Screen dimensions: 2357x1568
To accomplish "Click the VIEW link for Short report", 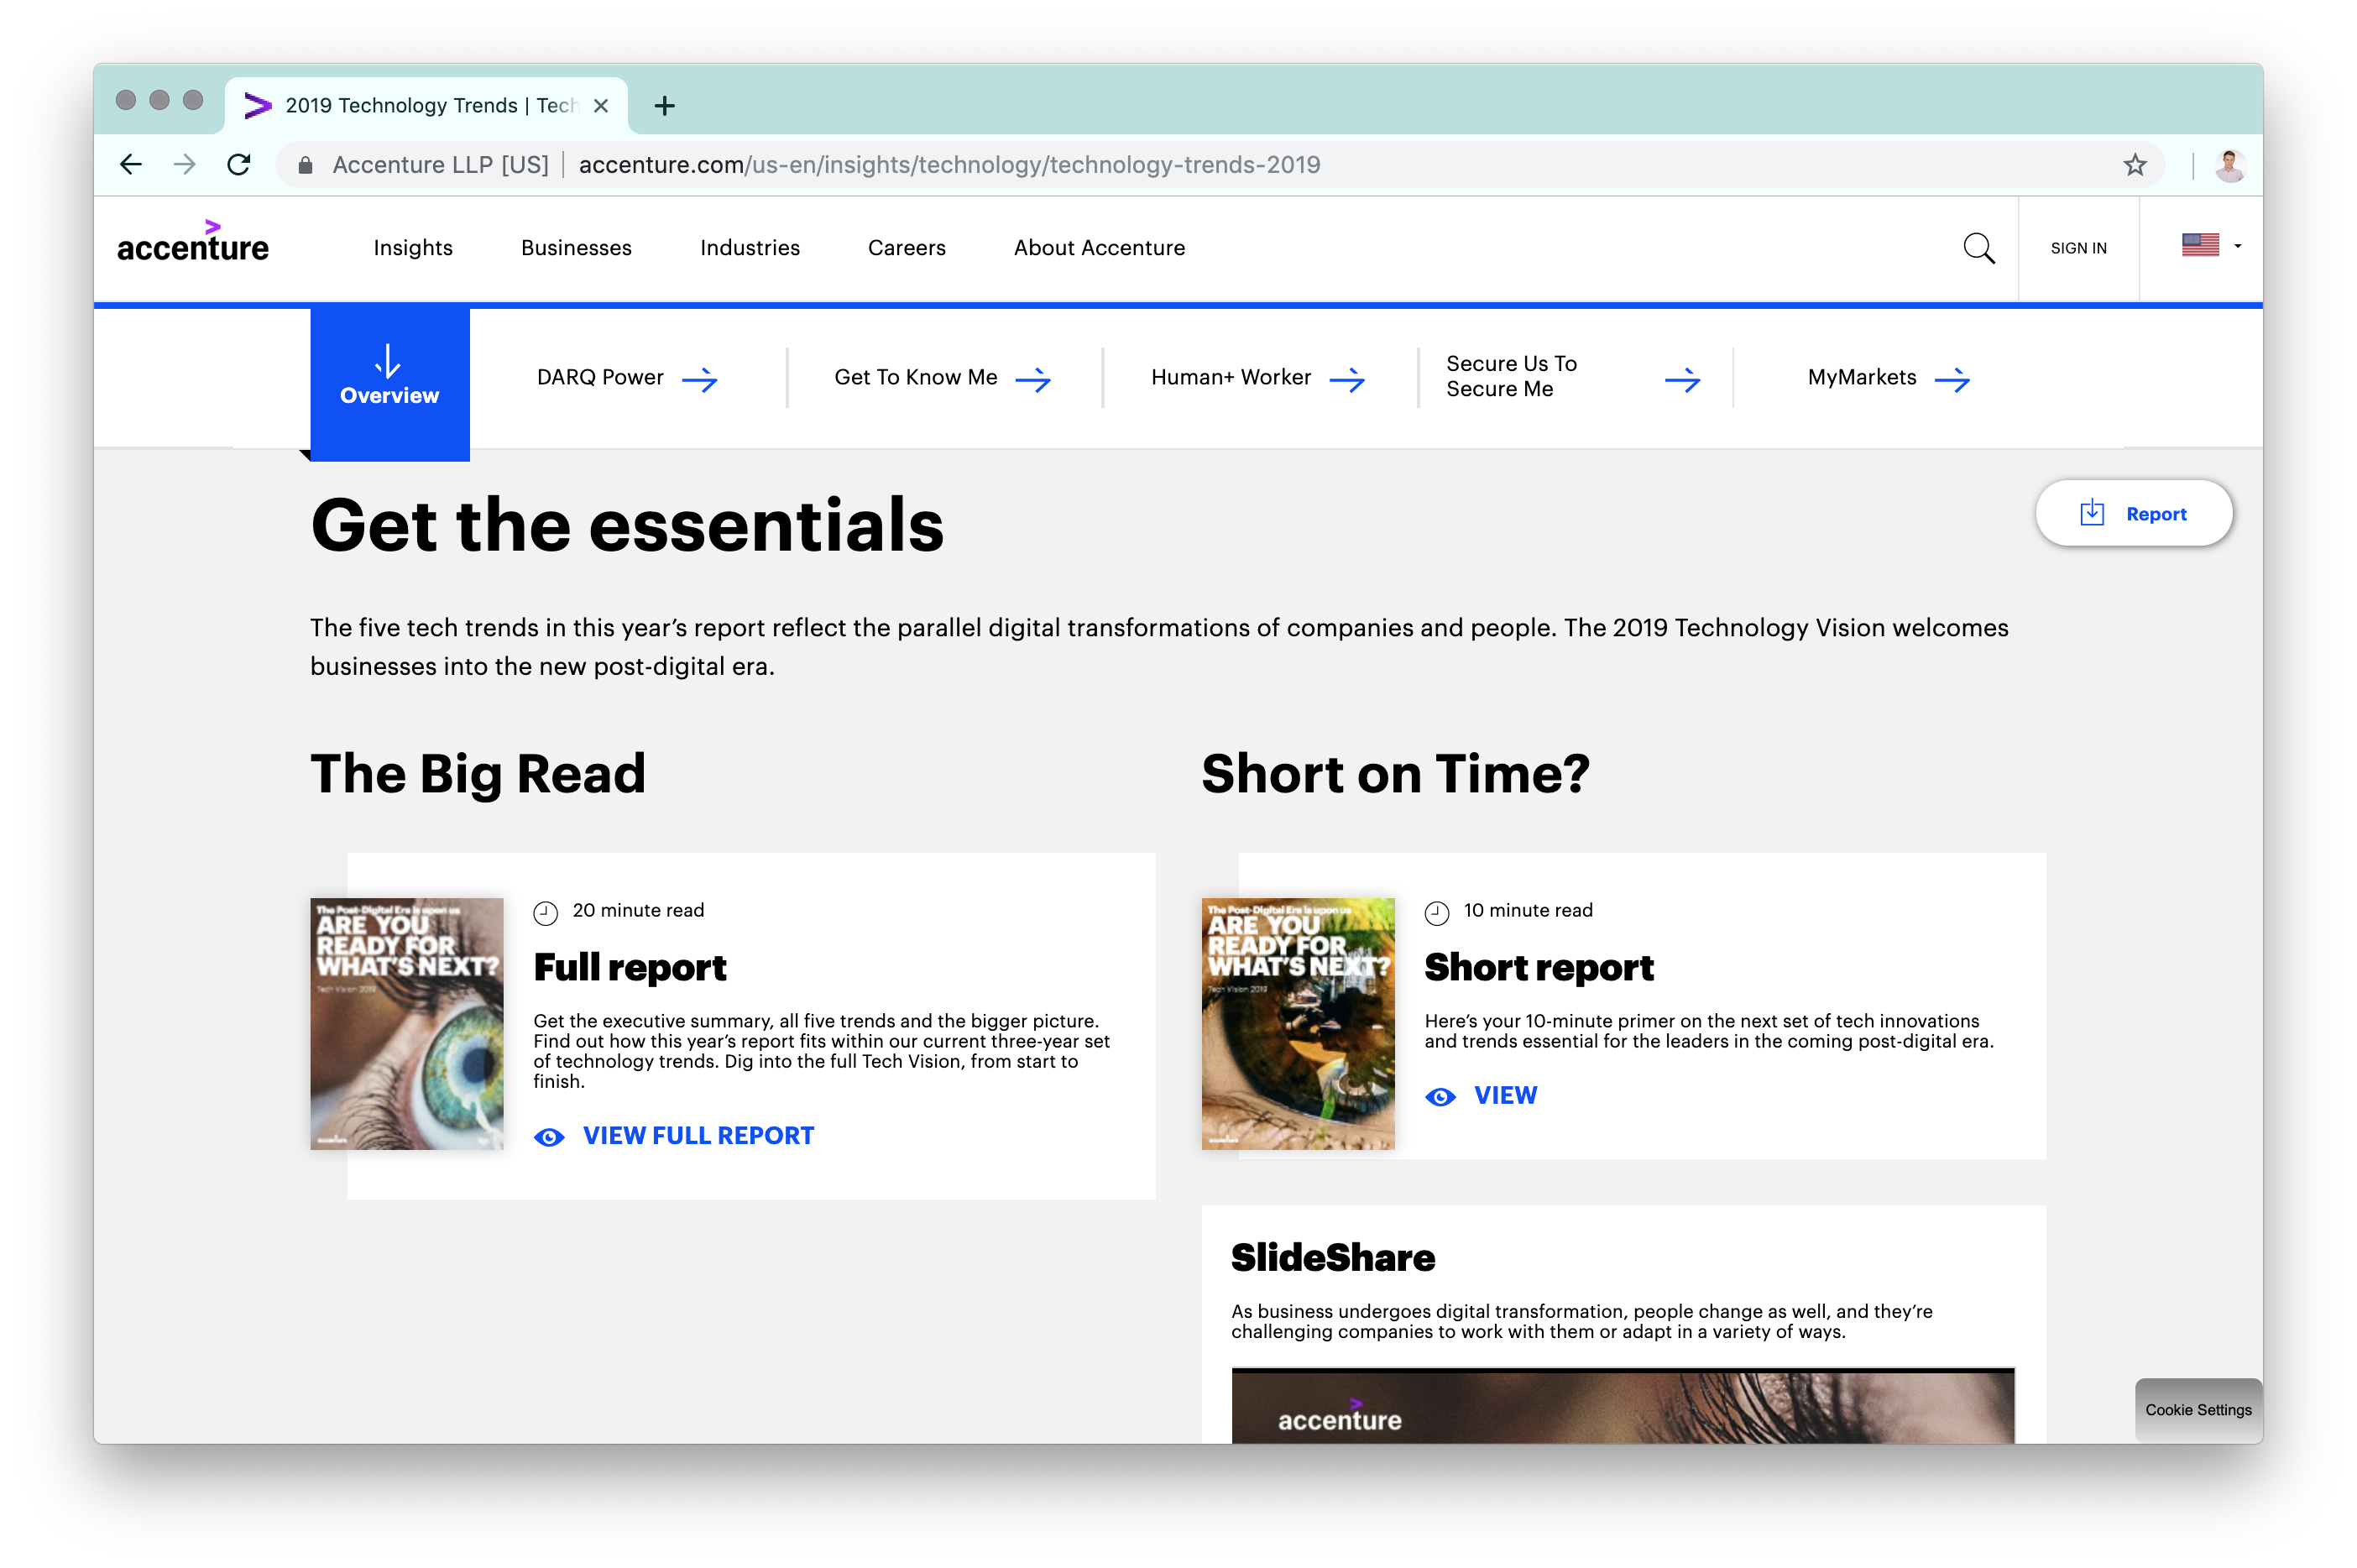I will click(x=1505, y=1096).
